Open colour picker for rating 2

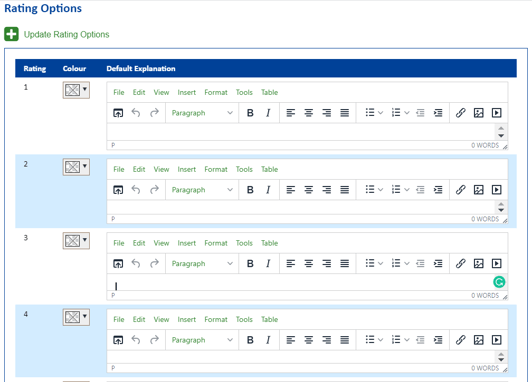76,167
